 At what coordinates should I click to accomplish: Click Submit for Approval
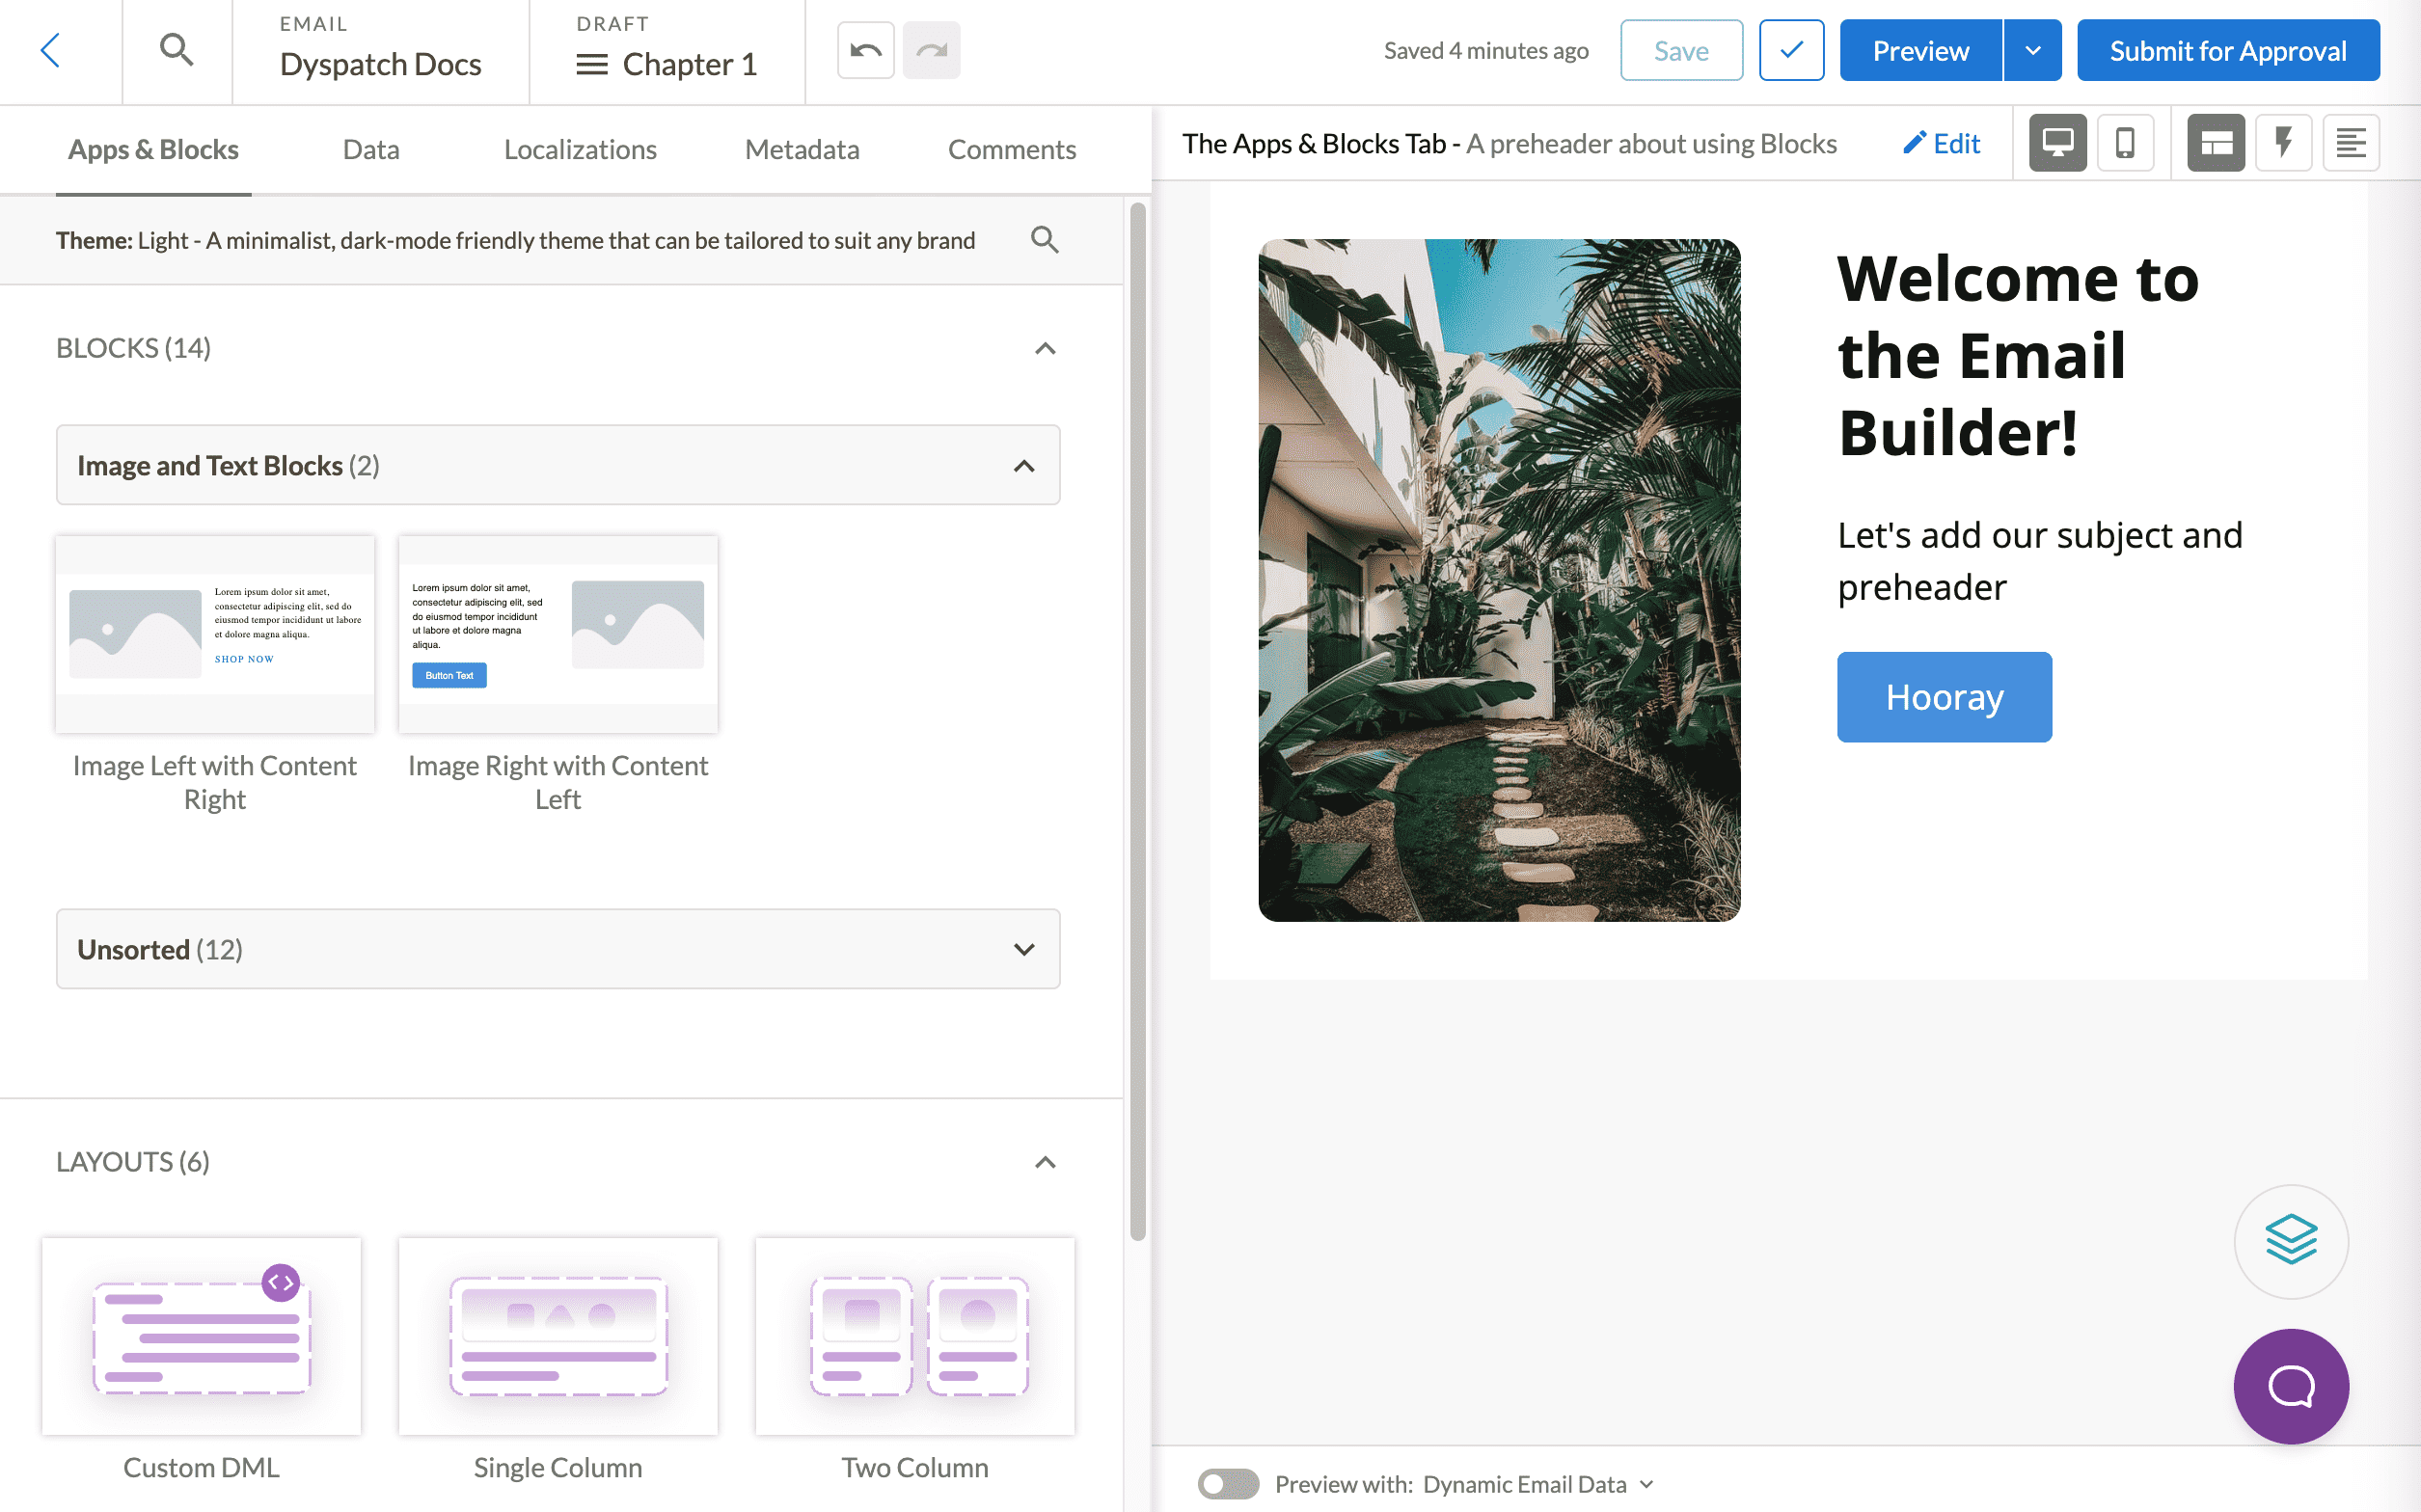click(2228, 50)
